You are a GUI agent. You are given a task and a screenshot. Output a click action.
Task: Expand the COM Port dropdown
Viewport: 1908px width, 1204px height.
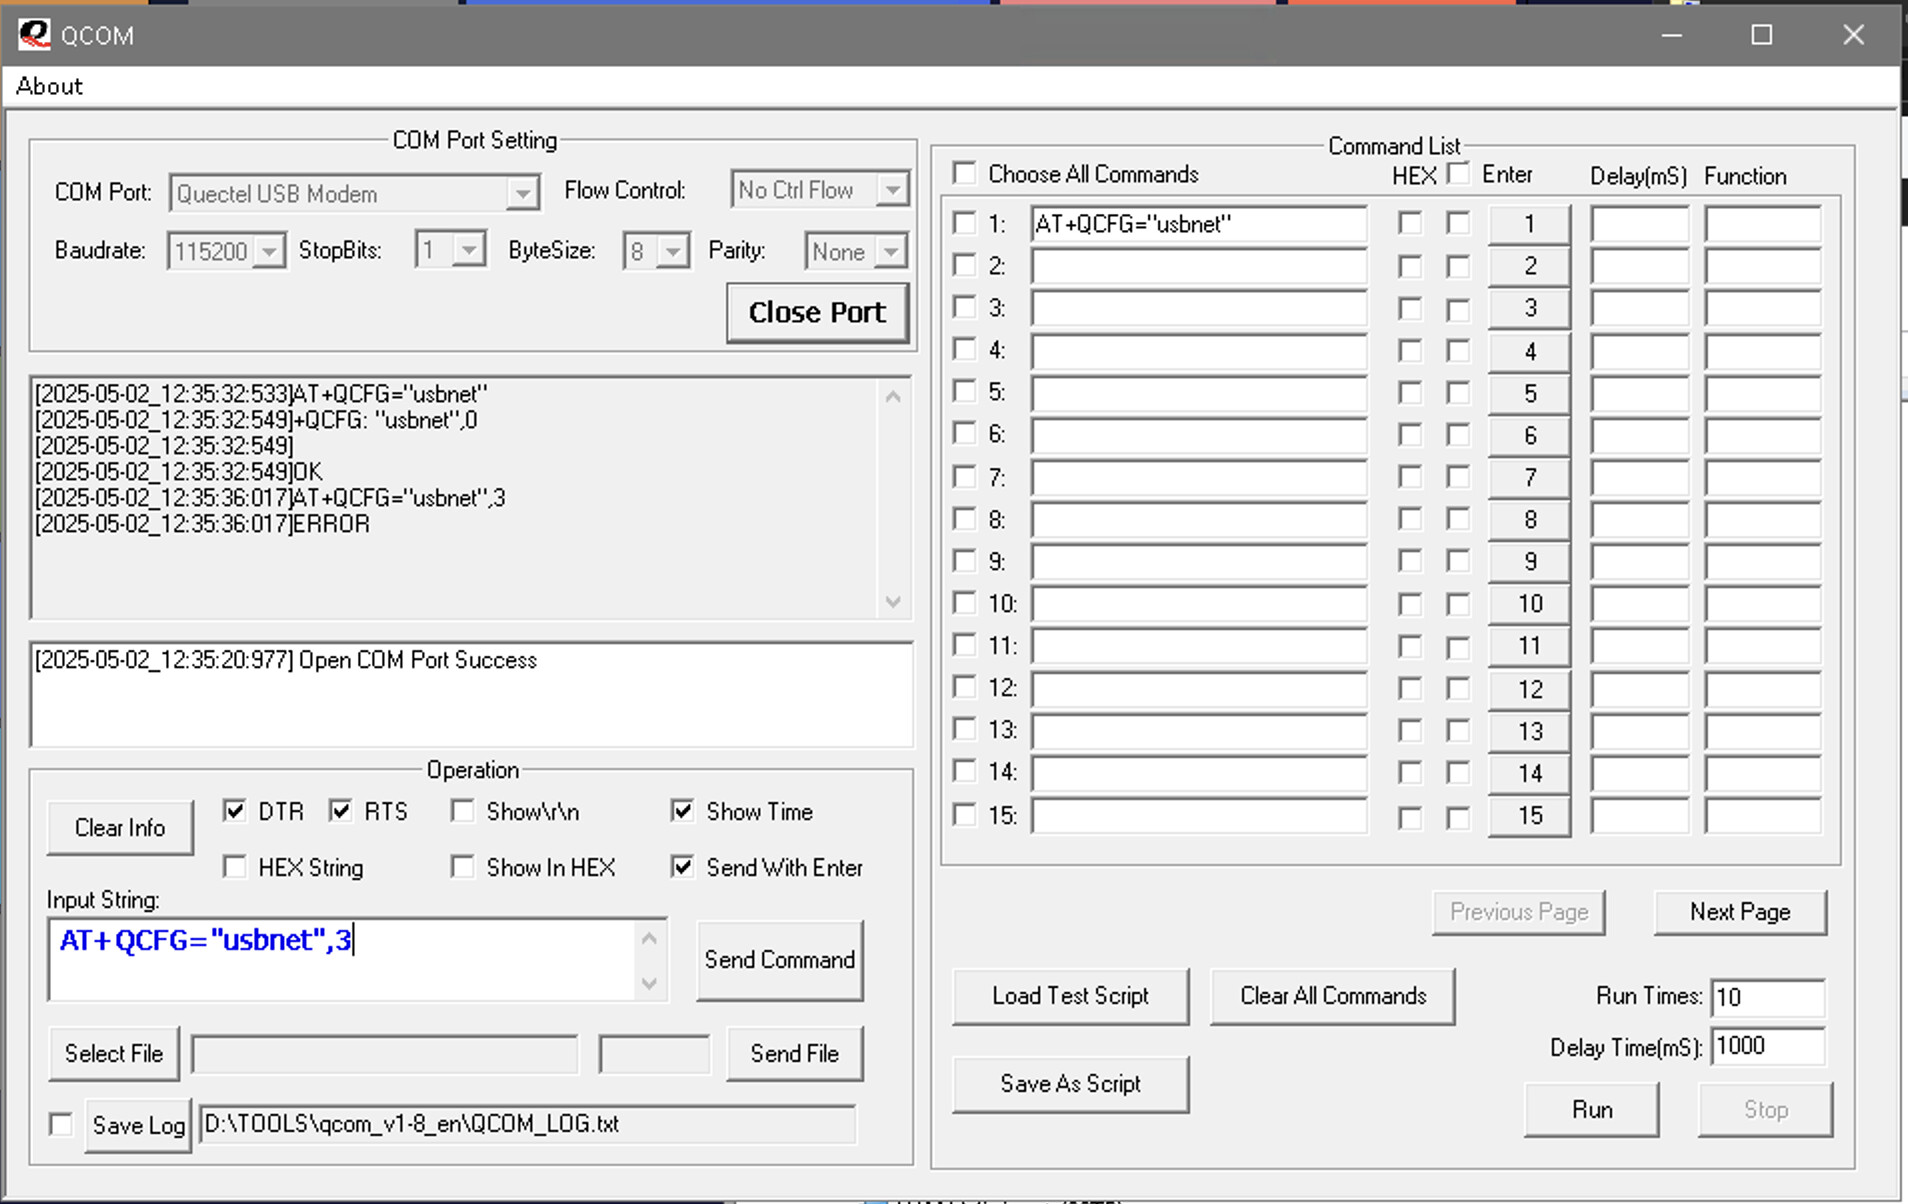pyautogui.click(x=521, y=193)
